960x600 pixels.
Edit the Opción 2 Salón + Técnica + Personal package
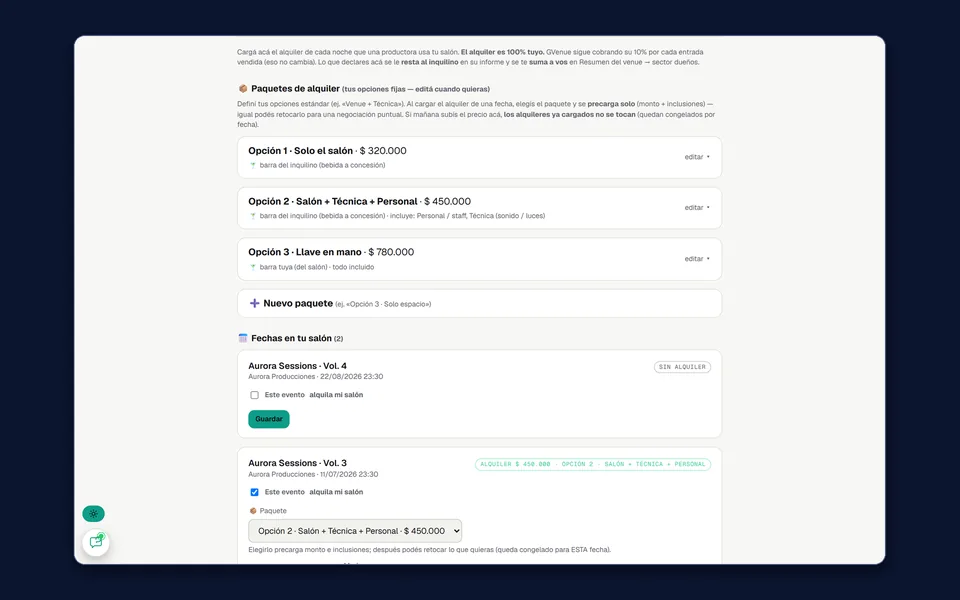pos(697,208)
